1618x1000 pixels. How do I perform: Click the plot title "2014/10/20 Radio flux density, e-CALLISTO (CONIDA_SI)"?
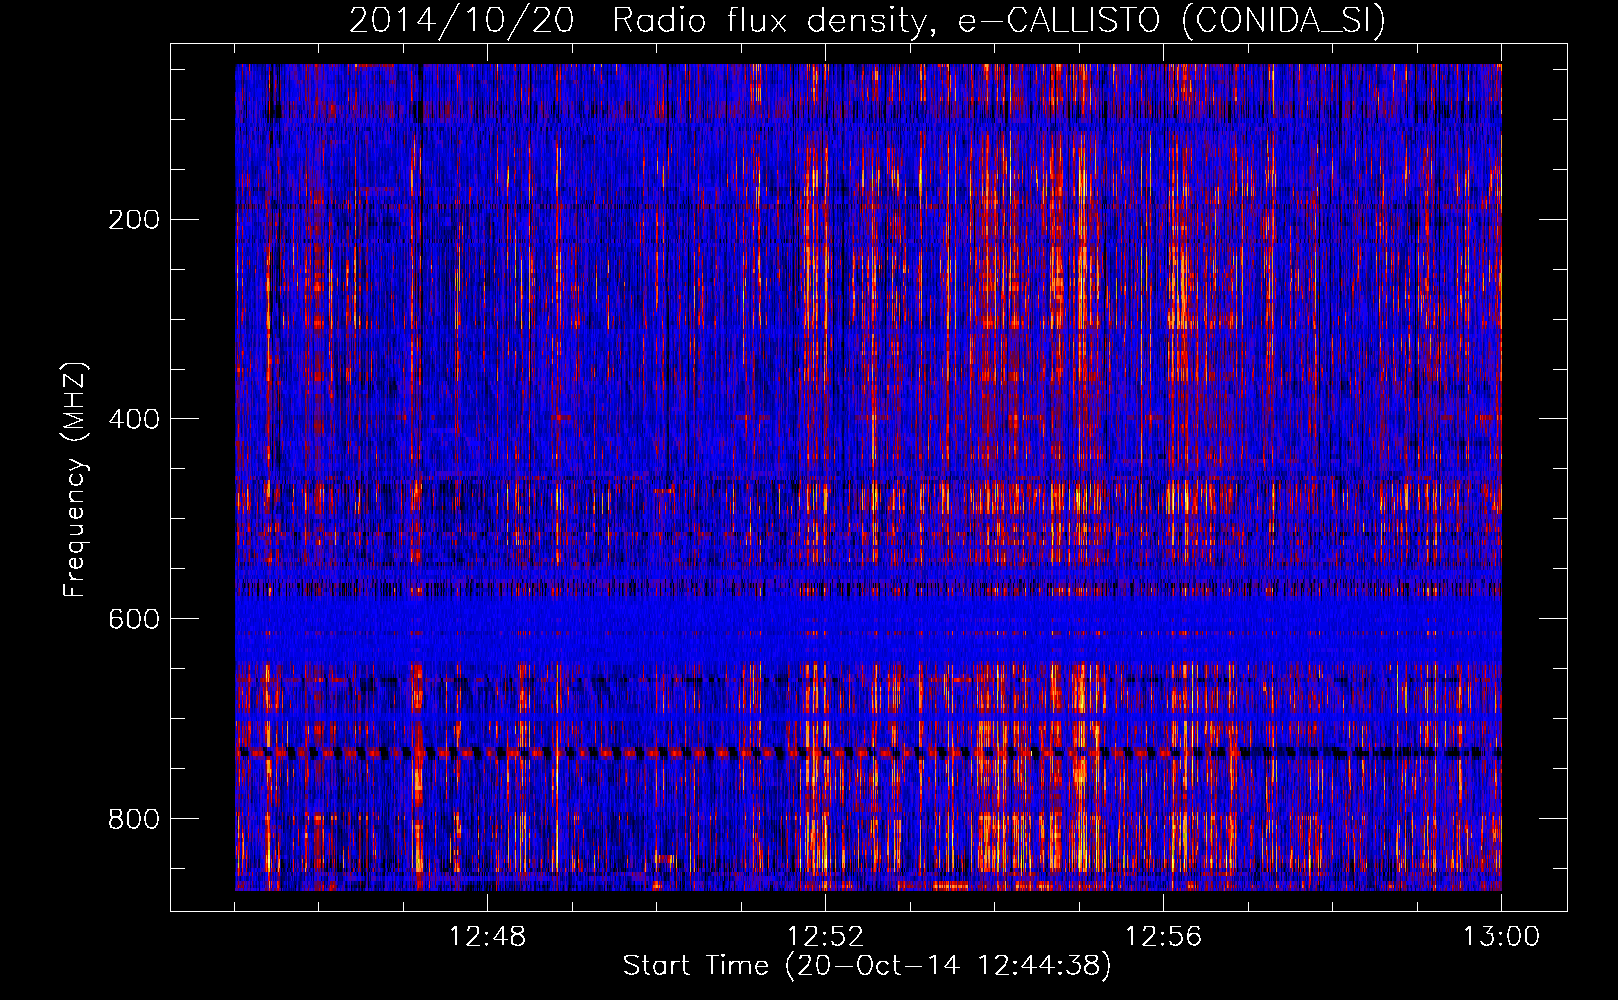tap(867, 20)
